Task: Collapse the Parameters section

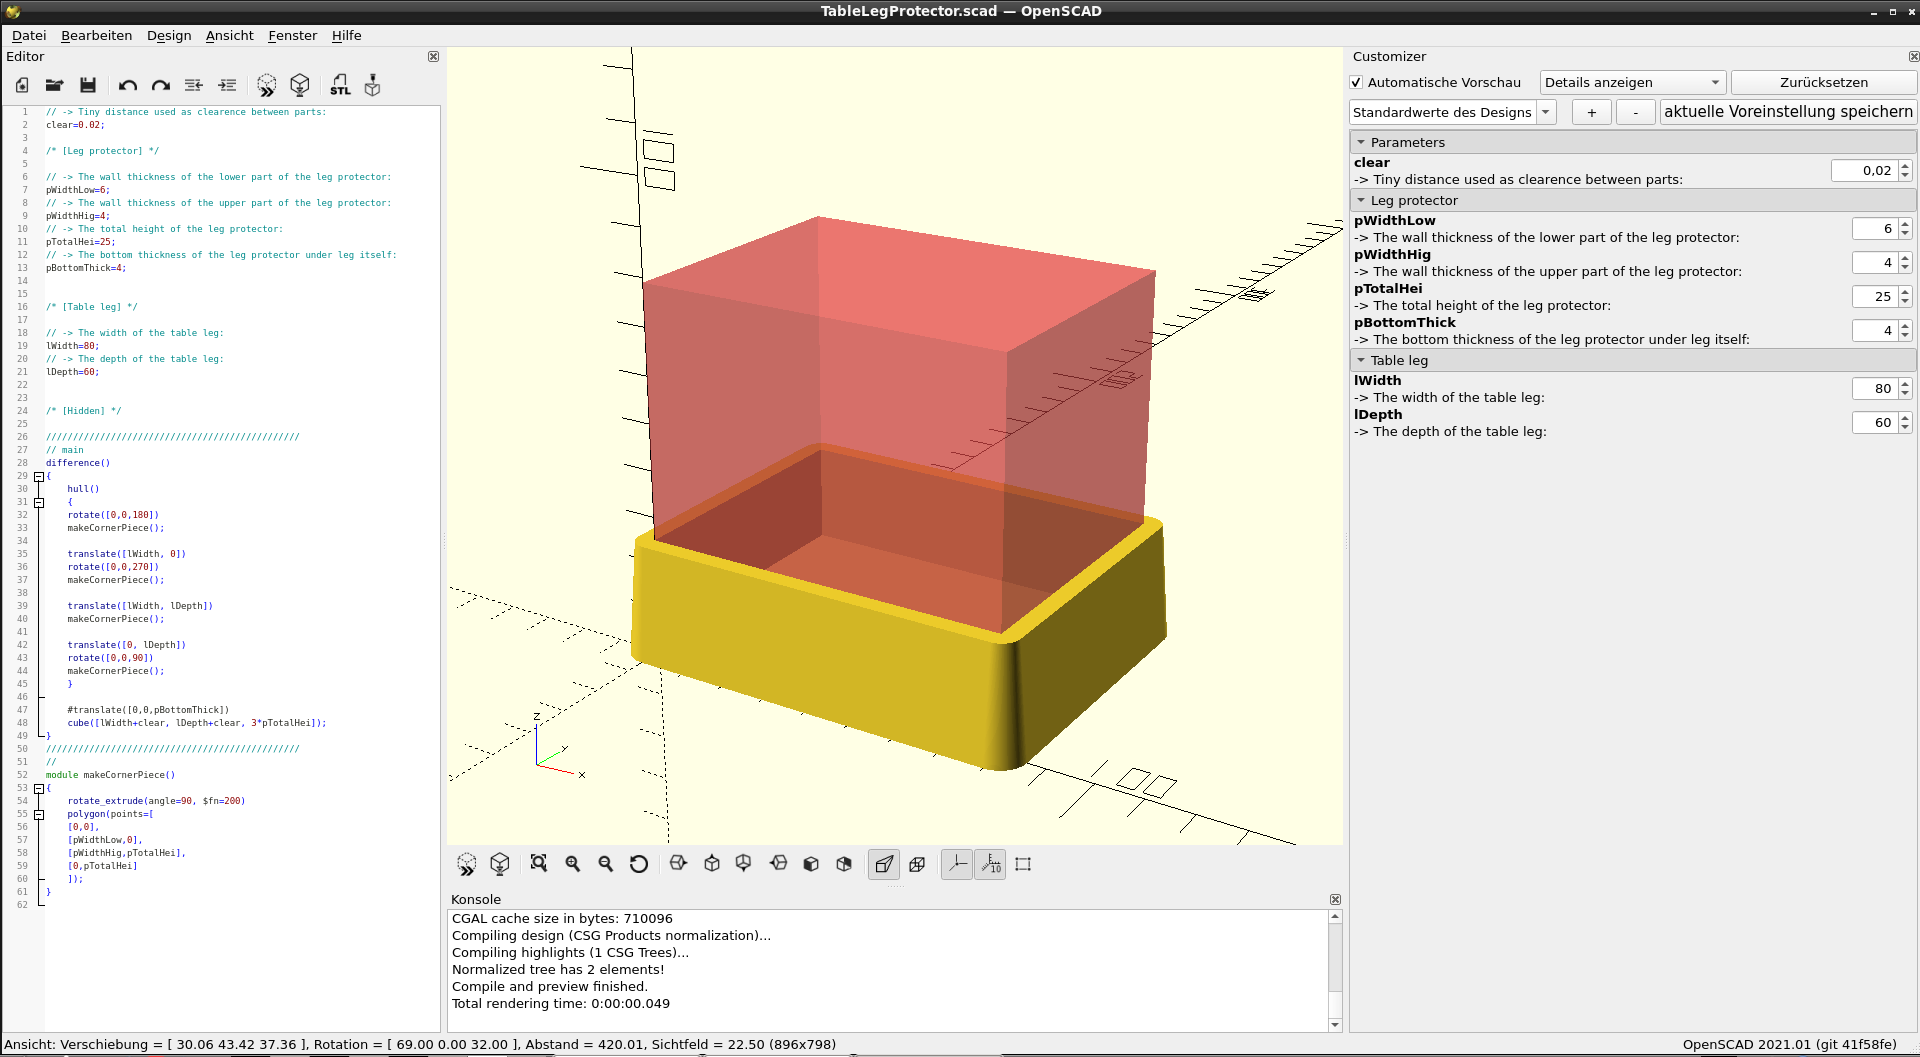Action: 1361,142
